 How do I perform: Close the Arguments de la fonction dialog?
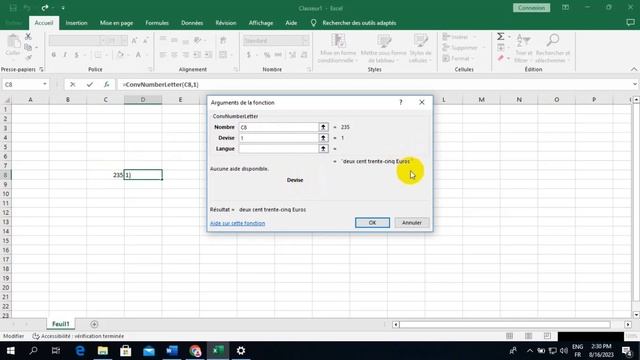click(422, 102)
